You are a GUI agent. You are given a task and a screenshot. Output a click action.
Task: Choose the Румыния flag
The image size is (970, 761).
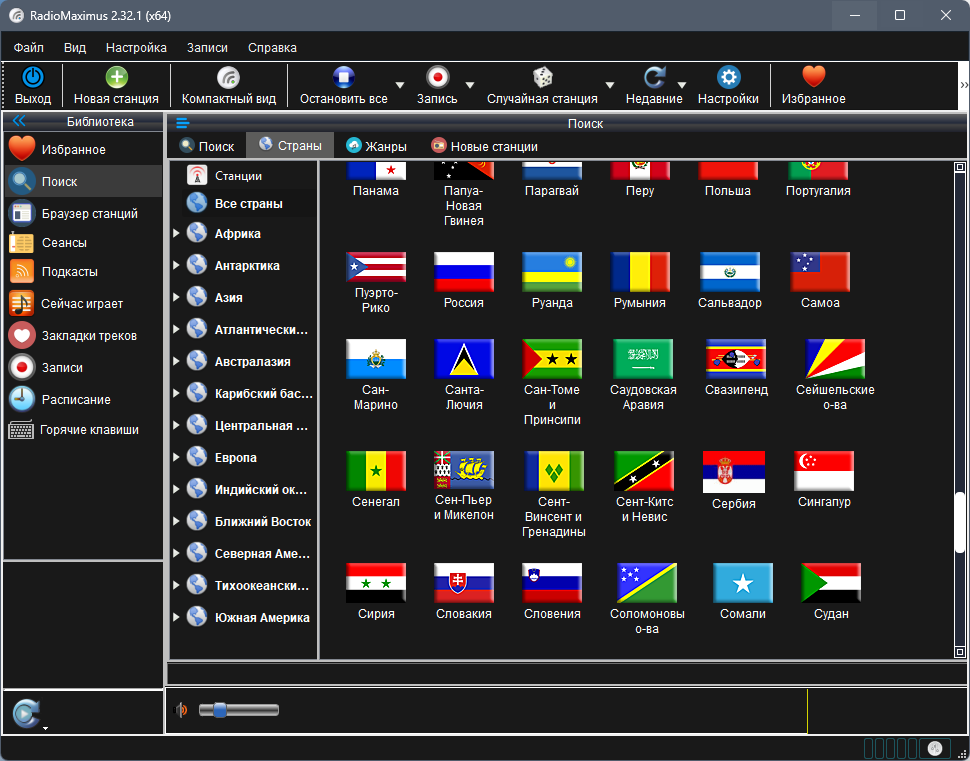[x=640, y=272]
